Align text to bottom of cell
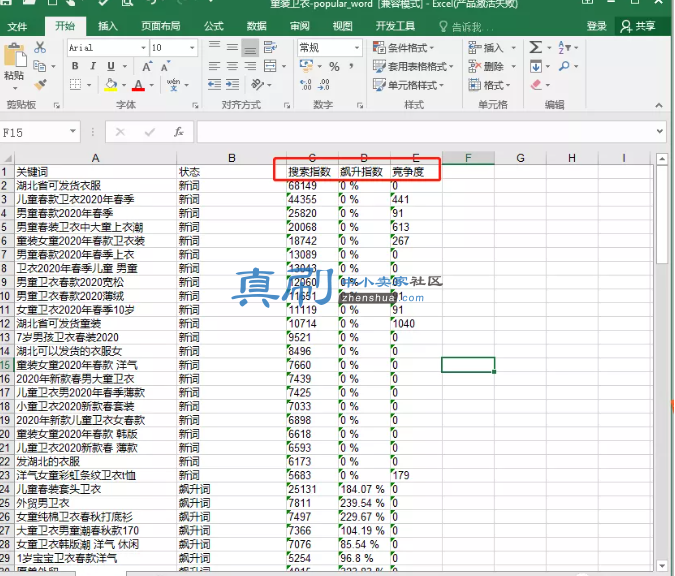 (x=250, y=48)
